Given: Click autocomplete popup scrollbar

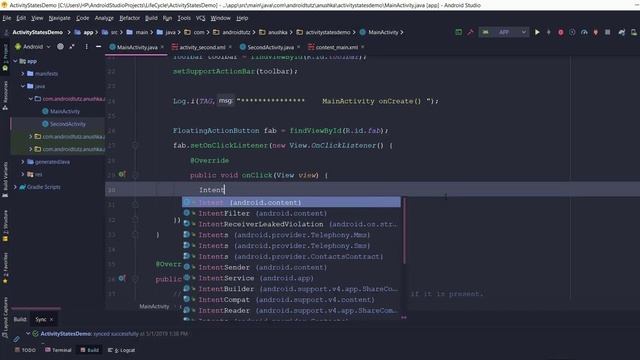Looking at the screenshot, I should (404, 231).
